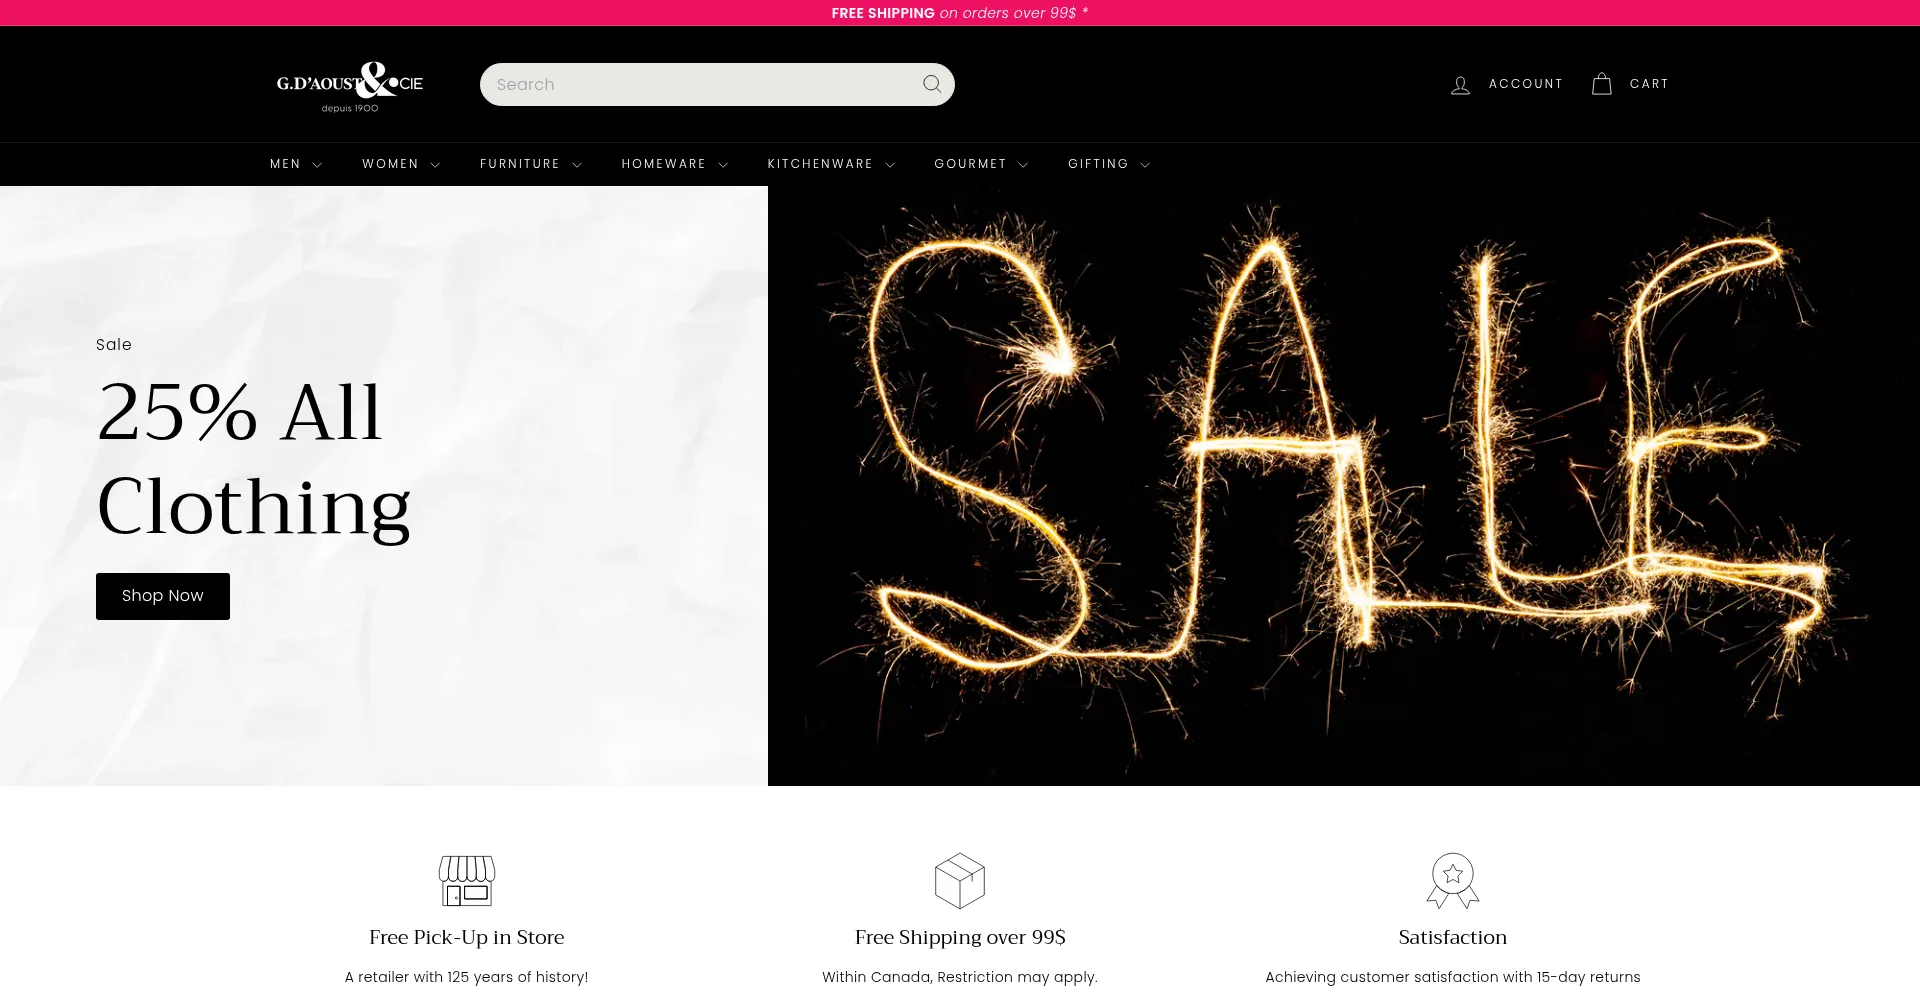The height and width of the screenshot is (993, 1920).
Task: Open the shopping cart bag icon
Action: tap(1601, 84)
